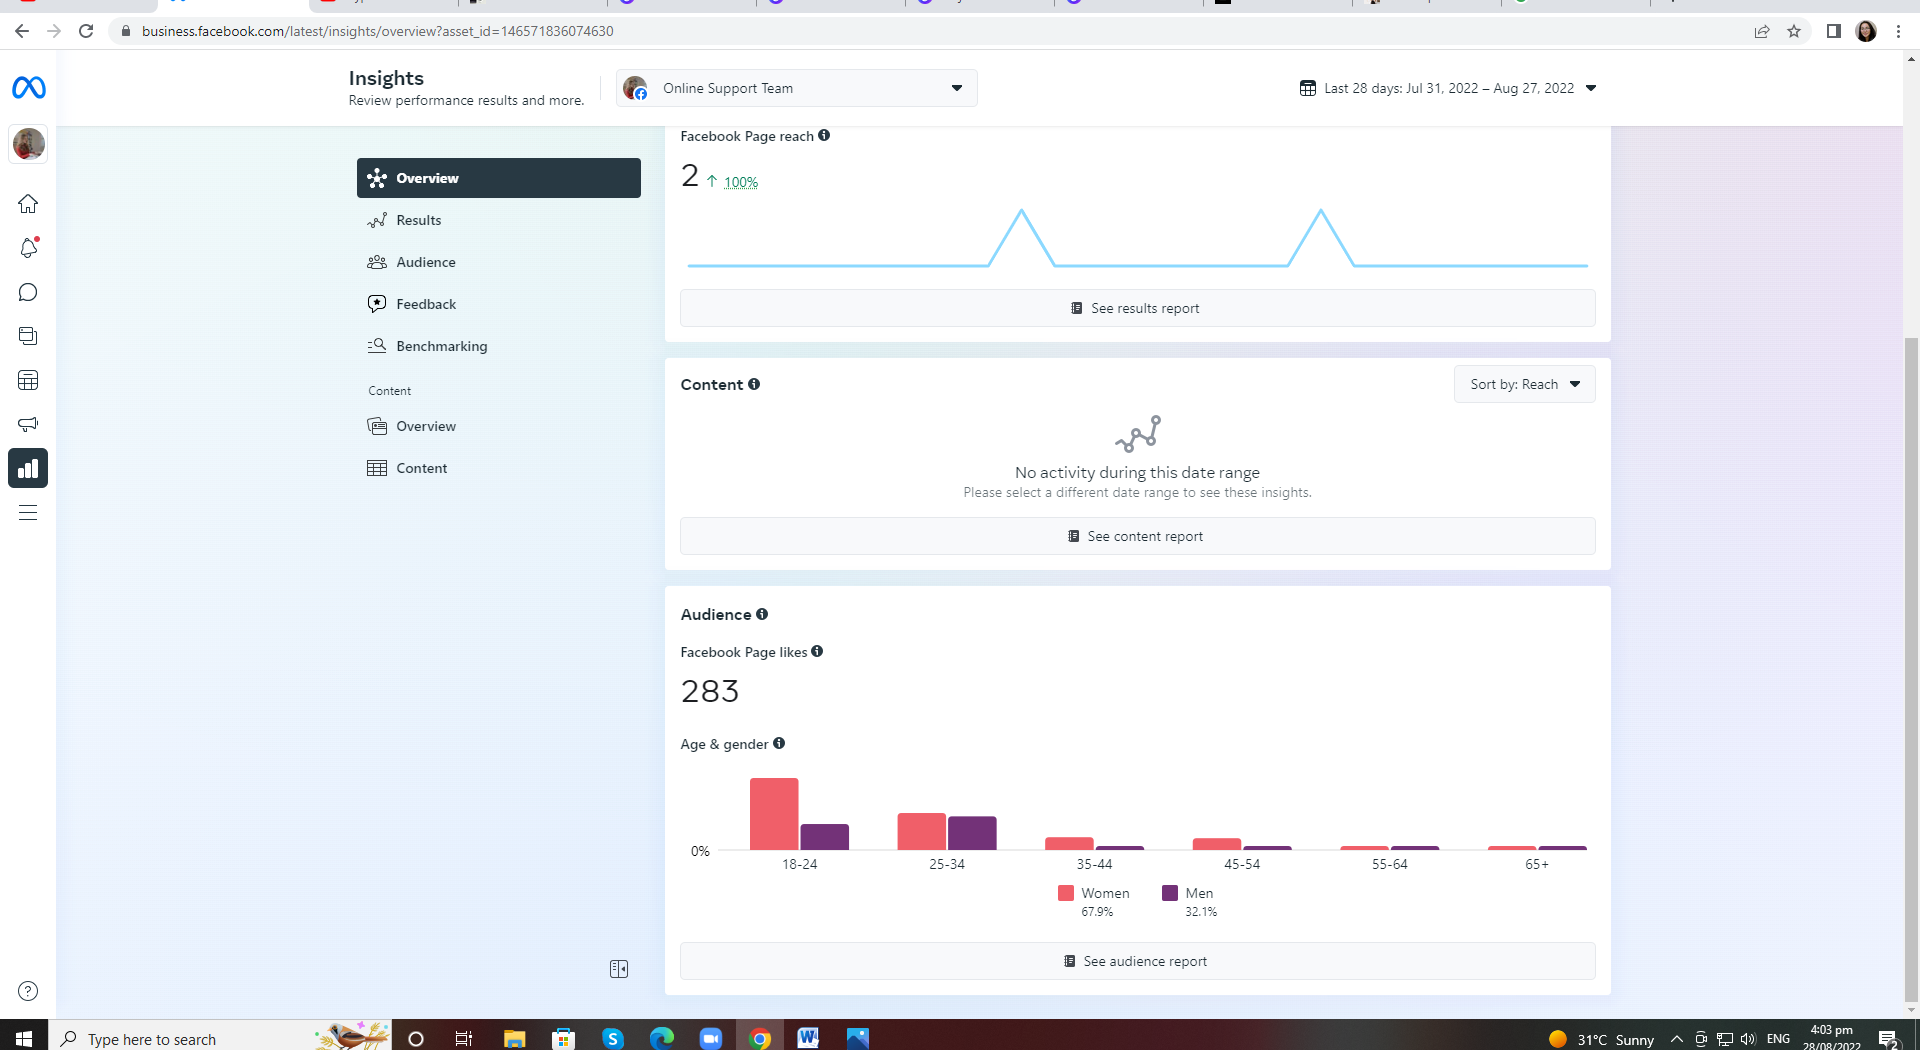Screen dimensions: 1920x1050
Task: Open Chrome's three-dot menu
Action: click(1898, 31)
